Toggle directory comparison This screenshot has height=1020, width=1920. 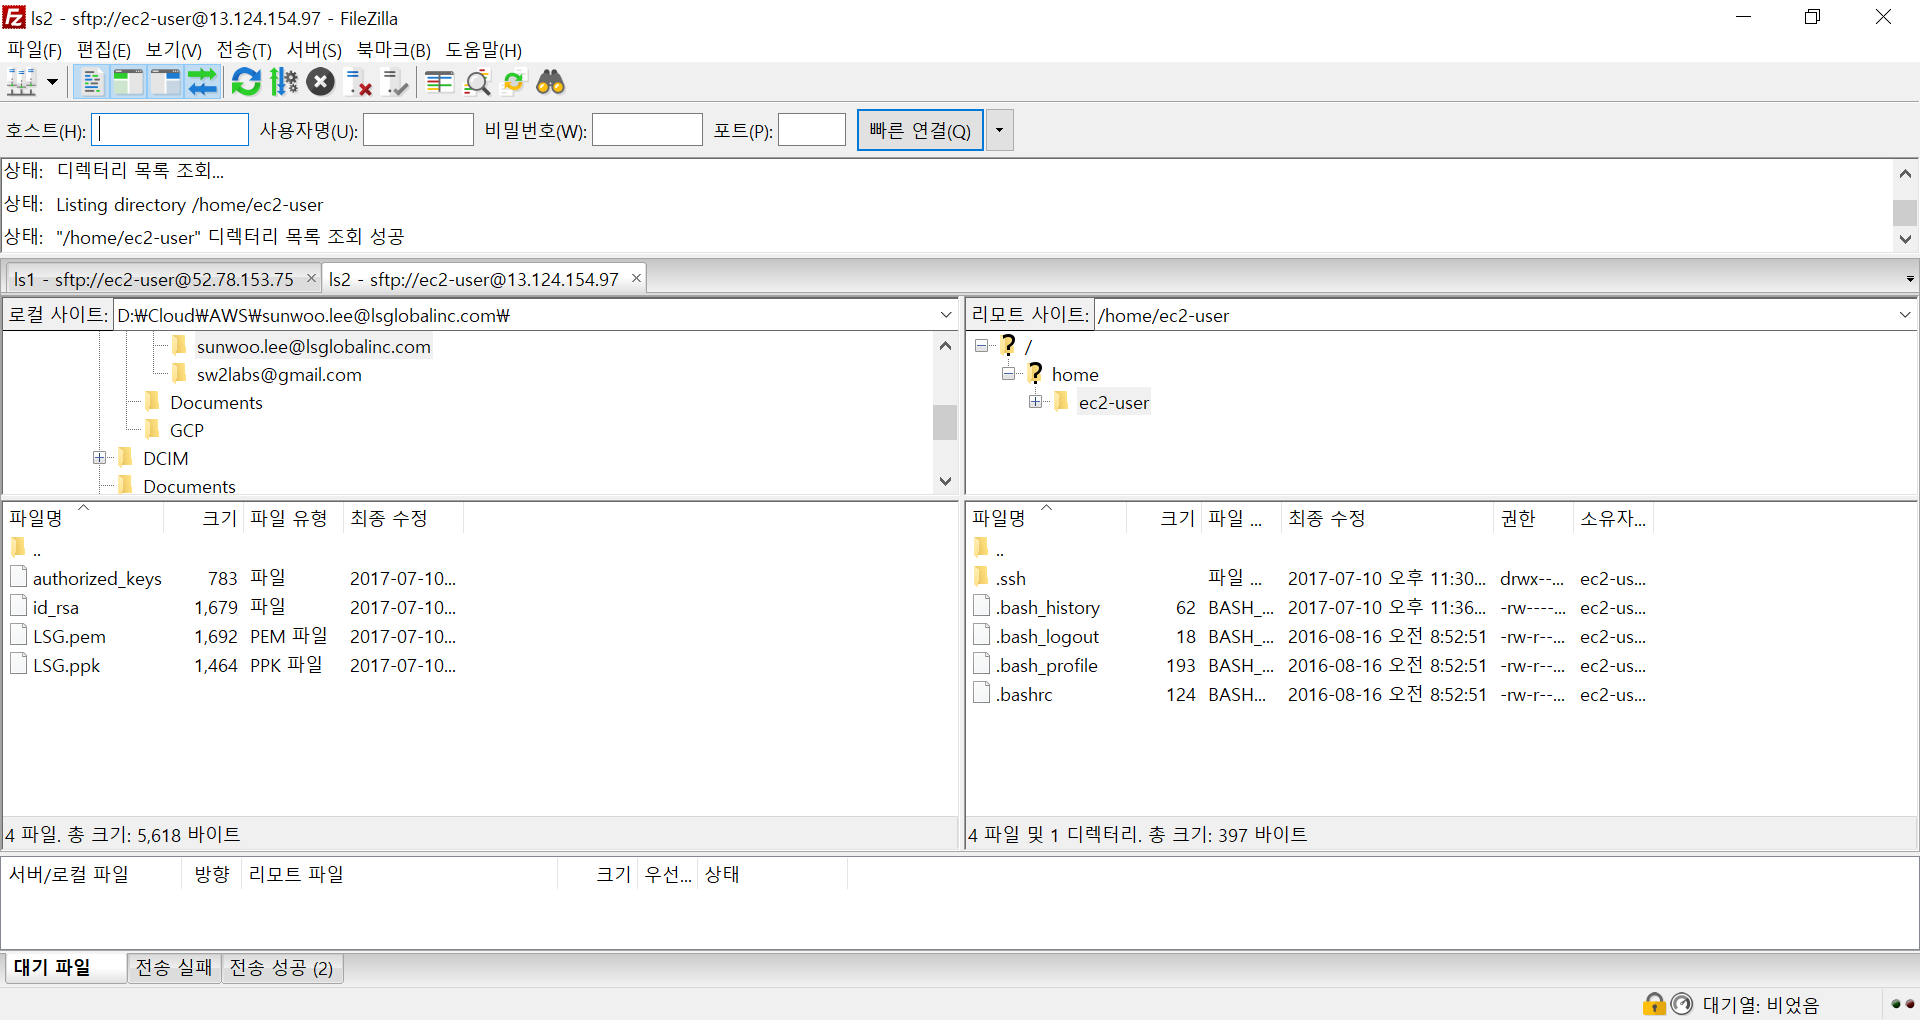click(x=477, y=82)
